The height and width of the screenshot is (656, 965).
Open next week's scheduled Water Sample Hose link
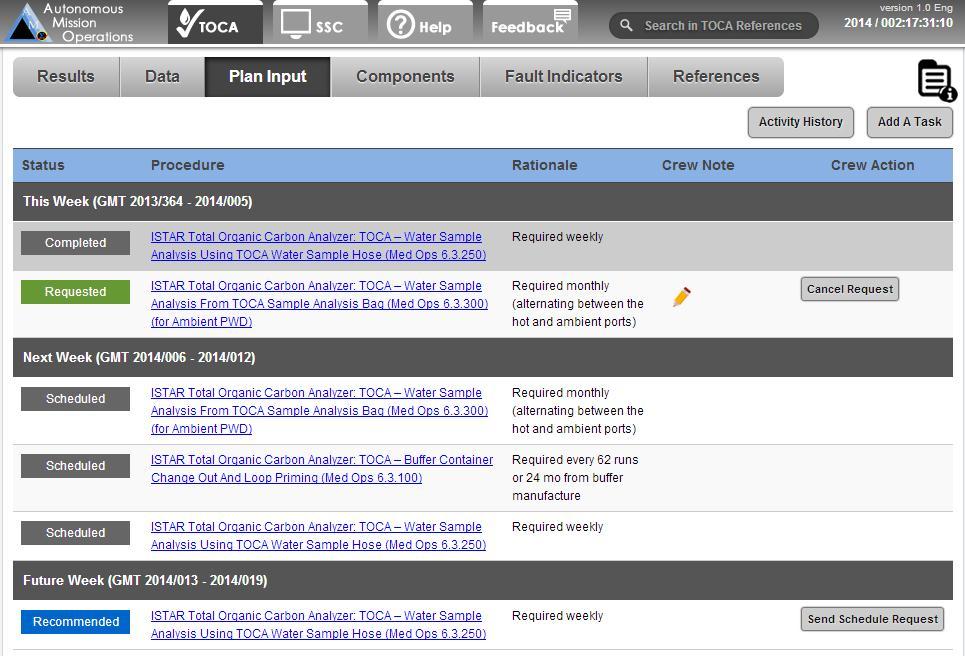(318, 535)
